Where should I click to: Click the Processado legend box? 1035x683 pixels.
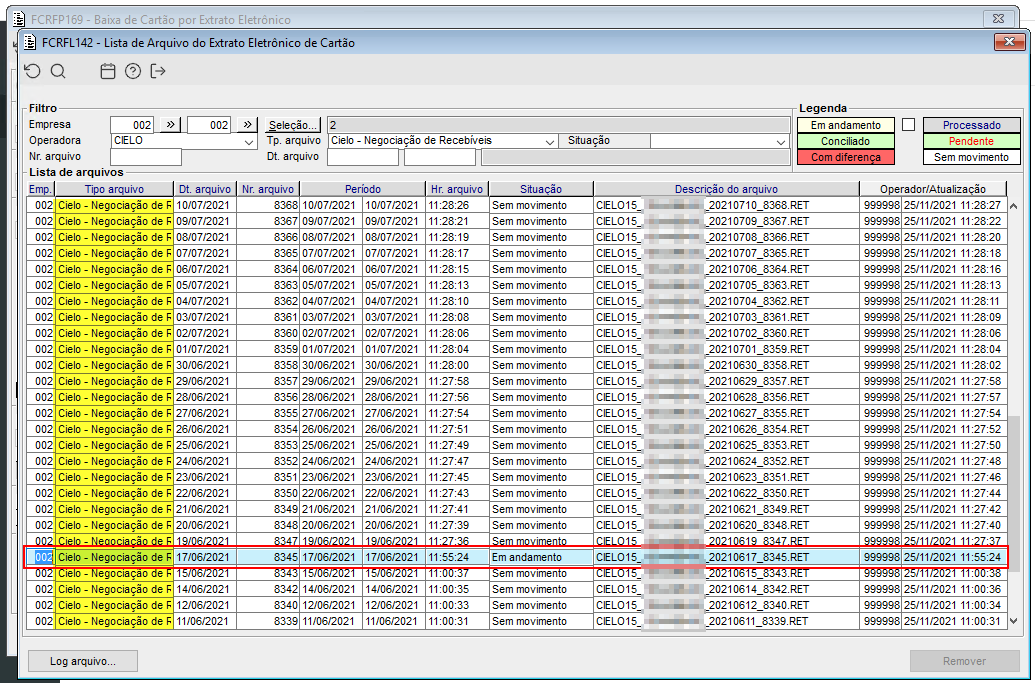click(x=972, y=125)
